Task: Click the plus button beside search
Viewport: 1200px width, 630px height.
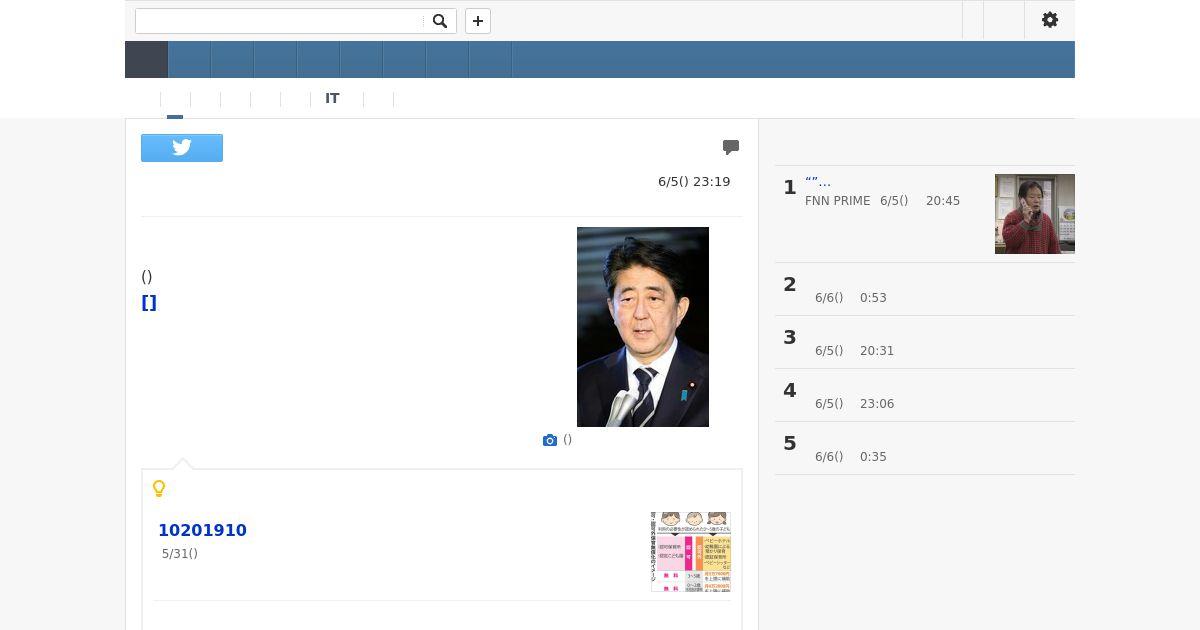Action: click(478, 21)
